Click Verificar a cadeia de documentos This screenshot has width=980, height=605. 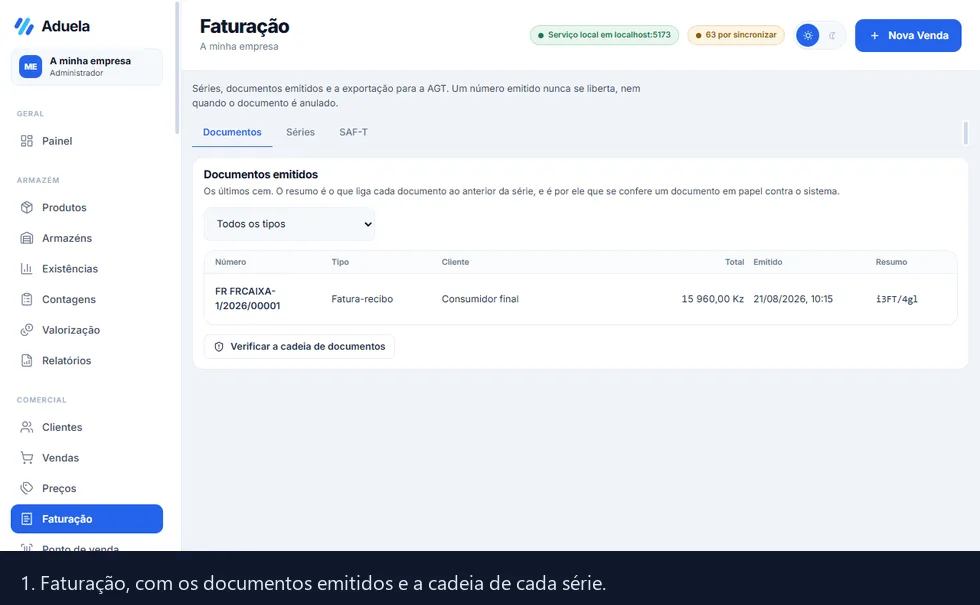pyautogui.click(x=299, y=347)
